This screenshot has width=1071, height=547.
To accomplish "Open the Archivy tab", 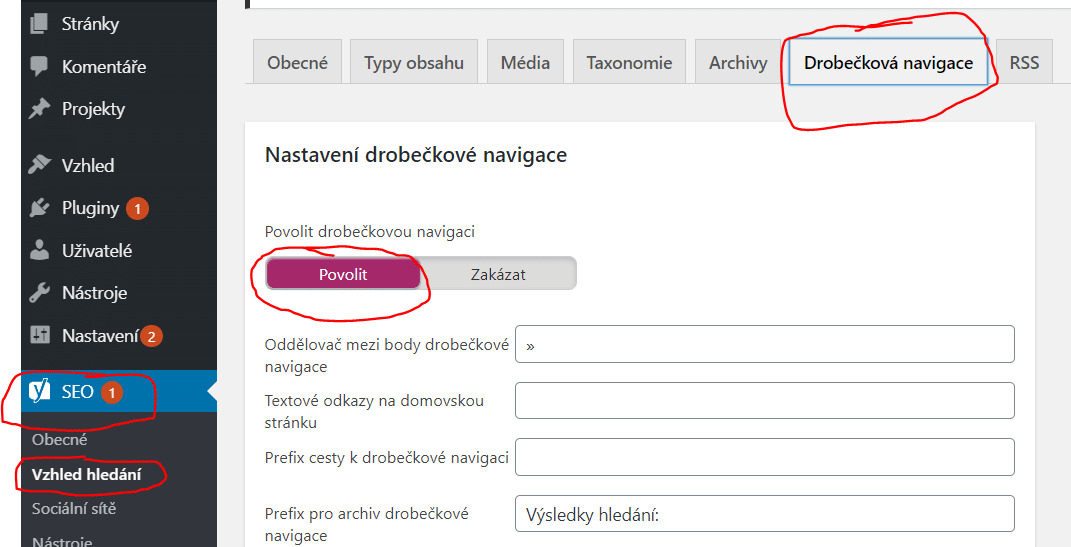I will click(738, 63).
